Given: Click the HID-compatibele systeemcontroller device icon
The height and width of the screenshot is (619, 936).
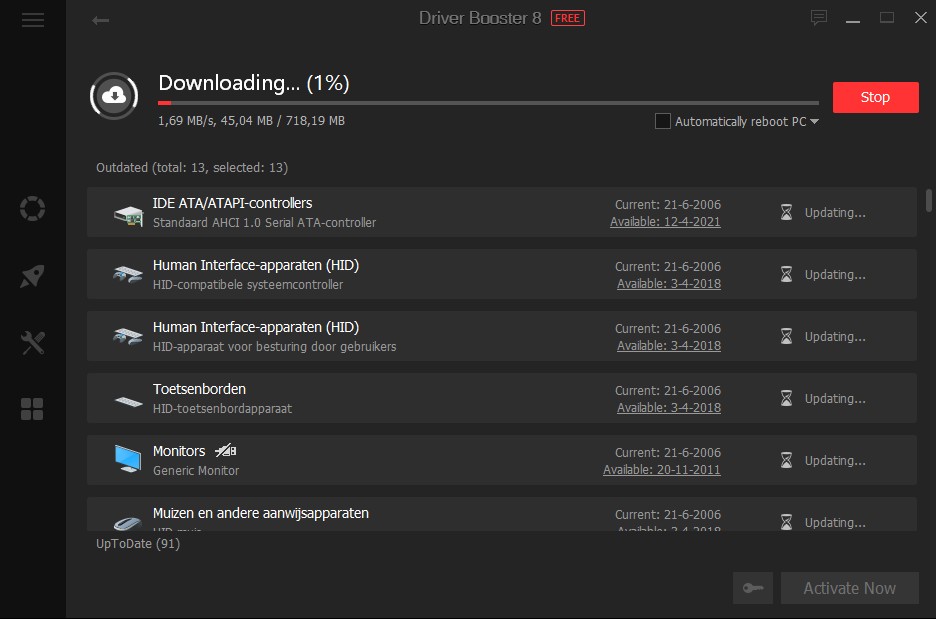Looking at the screenshot, I should [x=128, y=274].
